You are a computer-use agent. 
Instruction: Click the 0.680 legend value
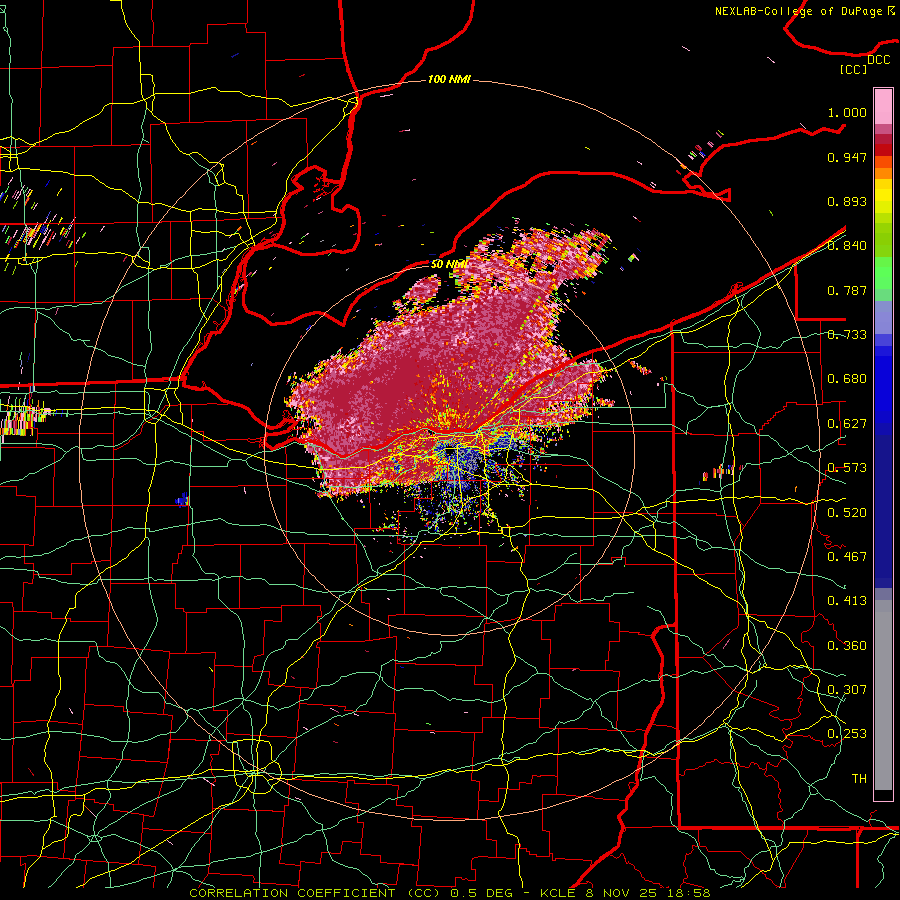(x=847, y=379)
